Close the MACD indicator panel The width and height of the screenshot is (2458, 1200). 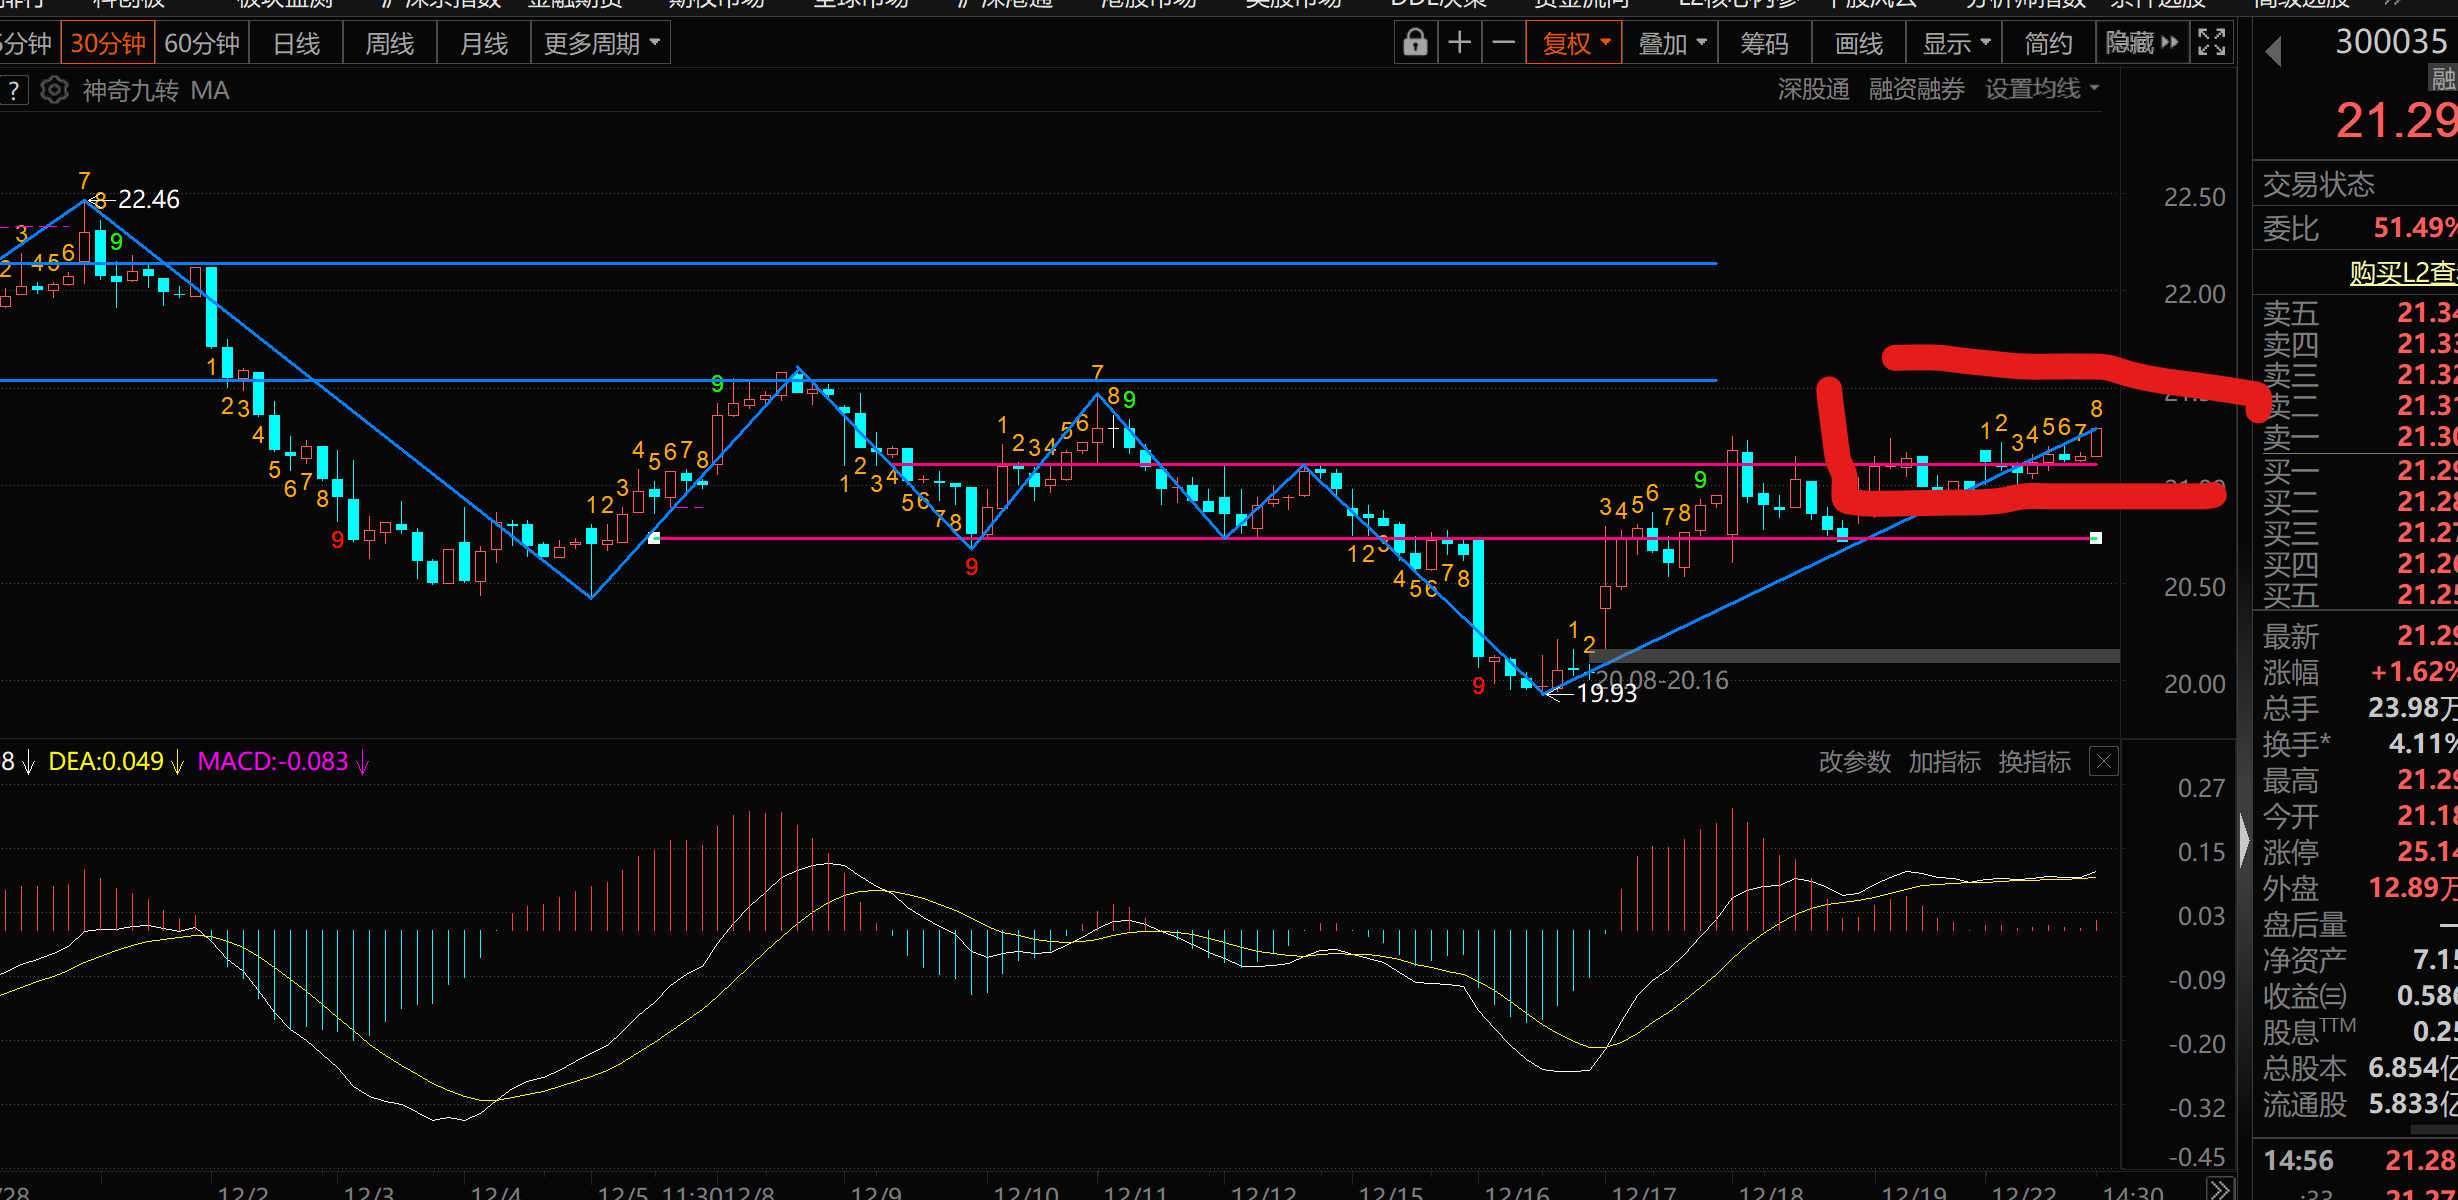(2104, 762)
